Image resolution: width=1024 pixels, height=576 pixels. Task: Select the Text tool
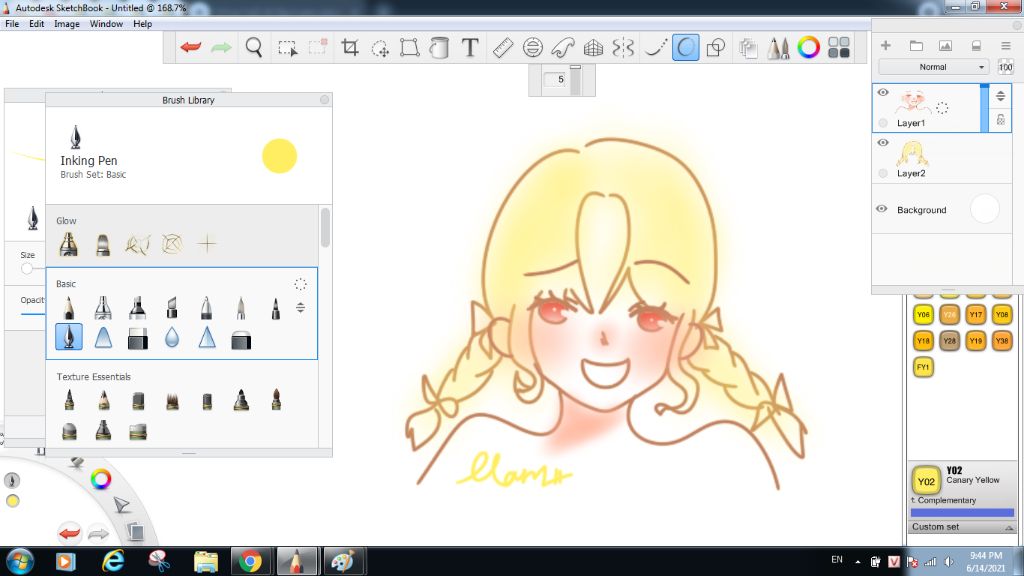pyautogui.click(x=470, y=48)
